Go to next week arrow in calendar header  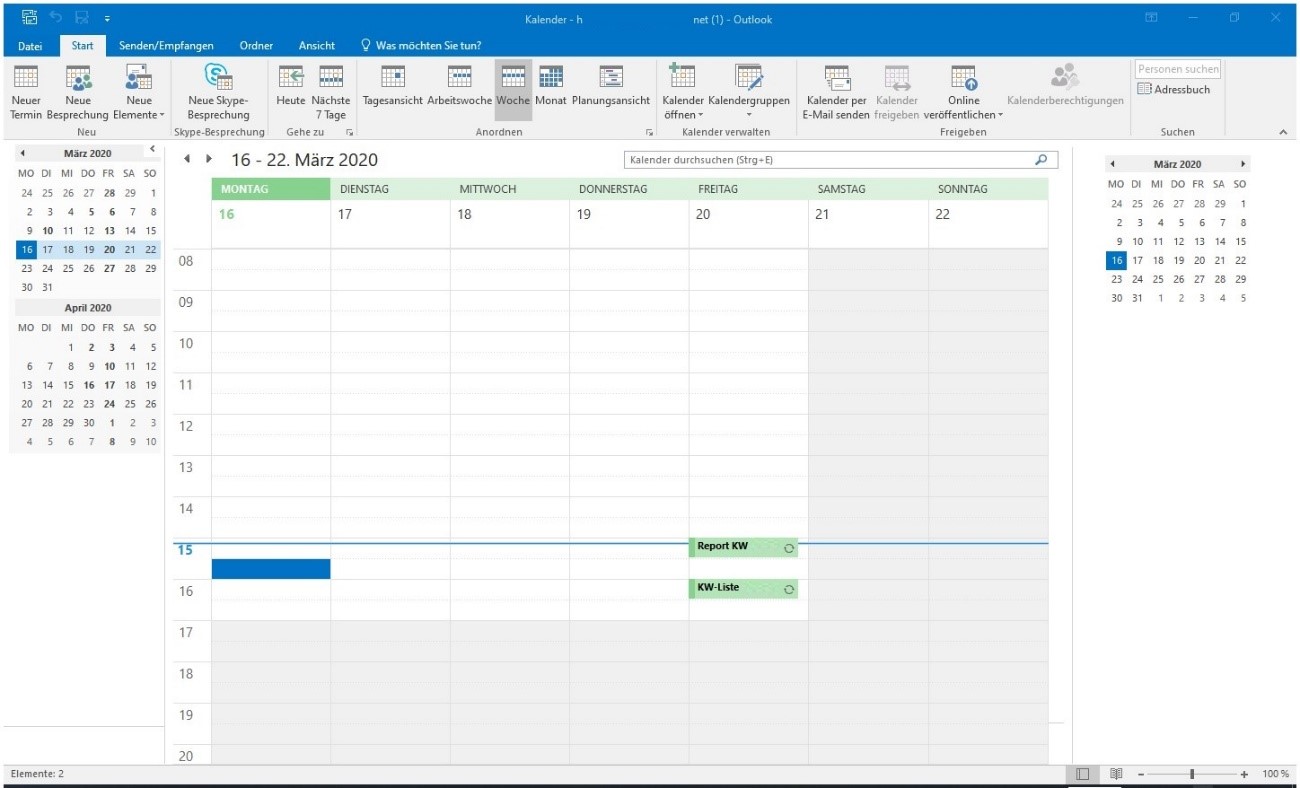[x=209, y=159]
